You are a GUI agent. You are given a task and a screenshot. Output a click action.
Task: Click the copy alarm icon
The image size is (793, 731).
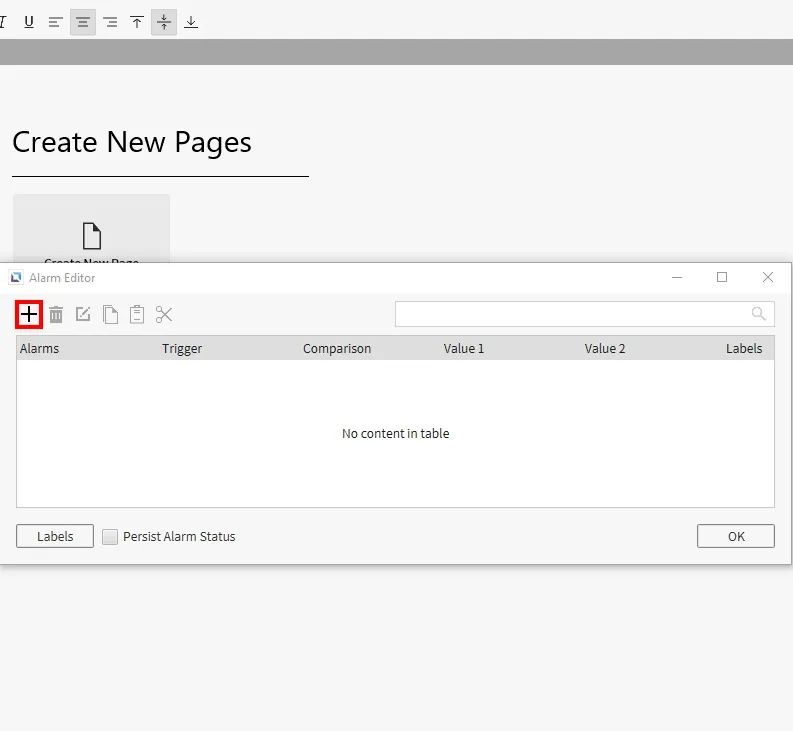pyautogui.click(x=110, y=314)
